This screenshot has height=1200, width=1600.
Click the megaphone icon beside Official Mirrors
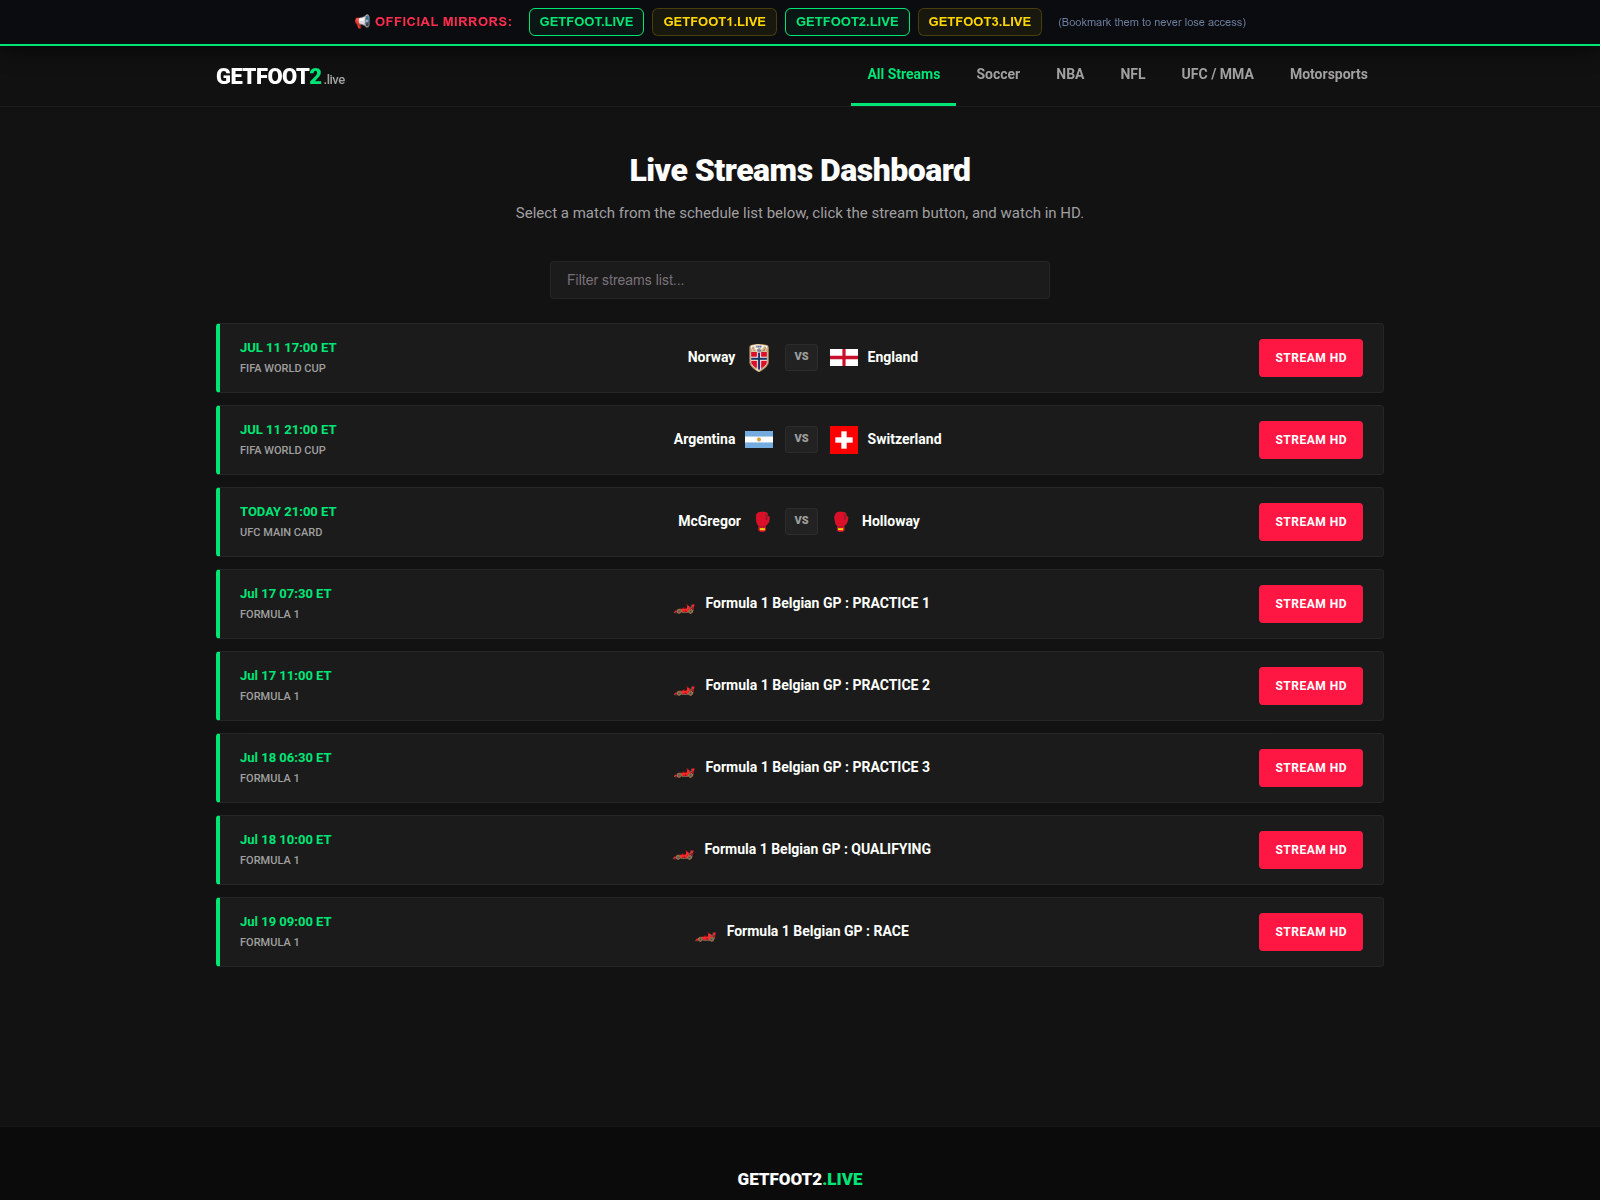(x=362, y=22)
